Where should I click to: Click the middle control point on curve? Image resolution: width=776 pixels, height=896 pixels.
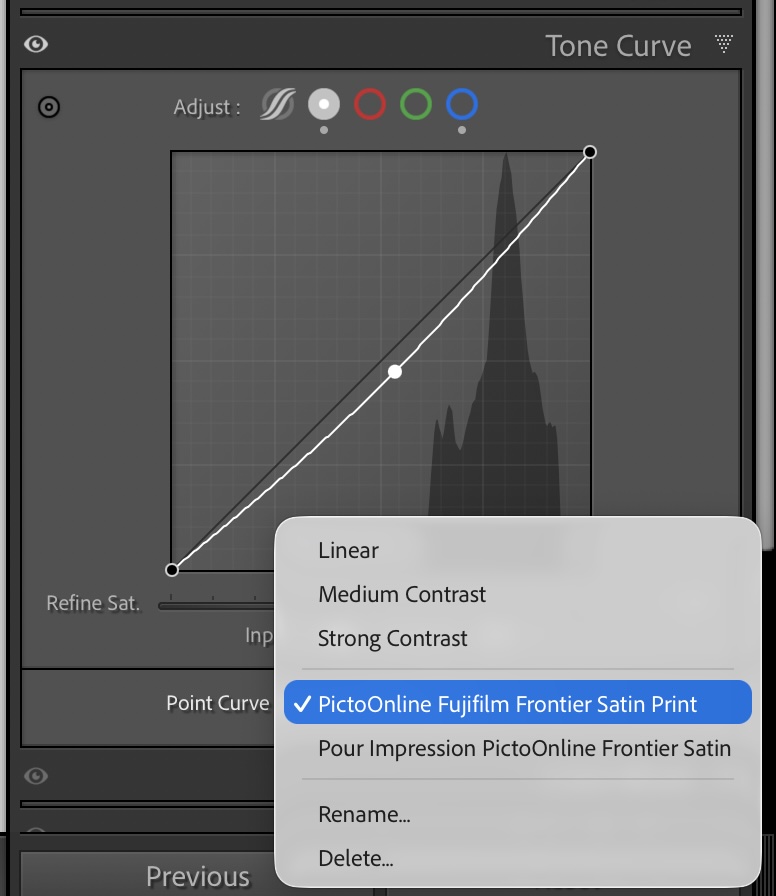(x=395, y=372)
